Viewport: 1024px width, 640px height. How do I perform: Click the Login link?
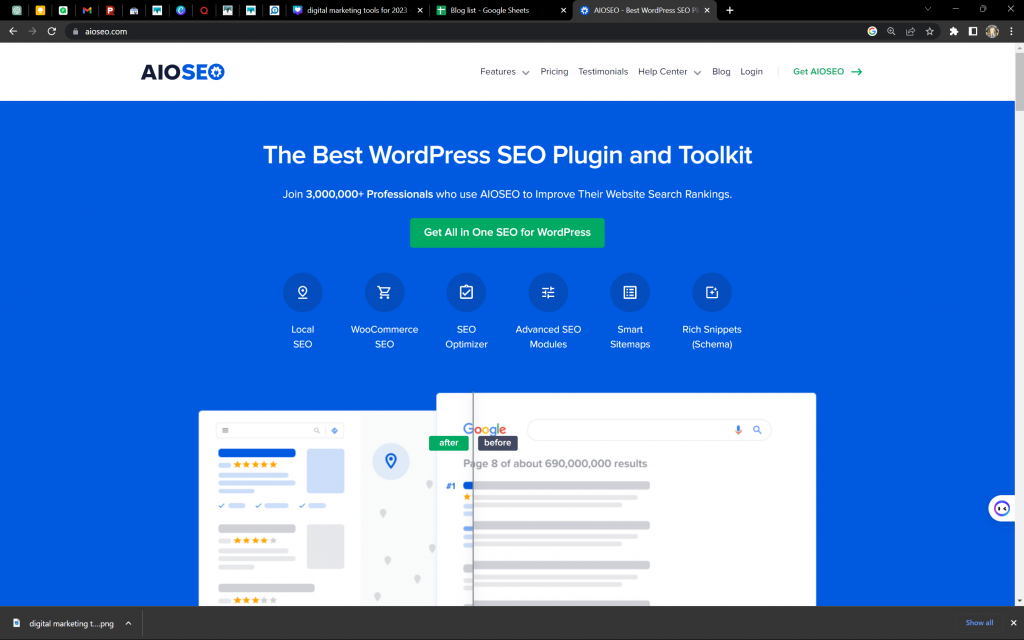(751, 72)
